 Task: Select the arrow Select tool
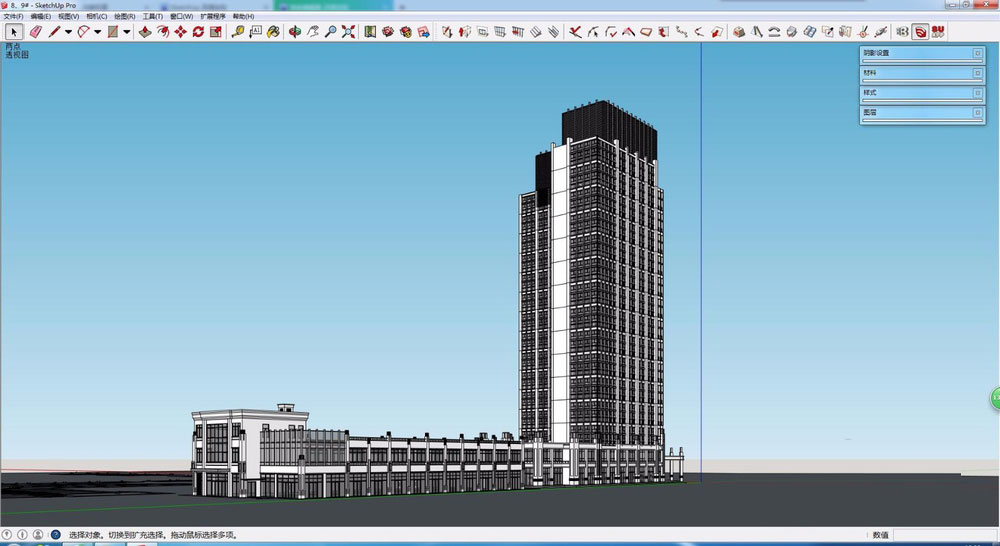tap(14, 32)
